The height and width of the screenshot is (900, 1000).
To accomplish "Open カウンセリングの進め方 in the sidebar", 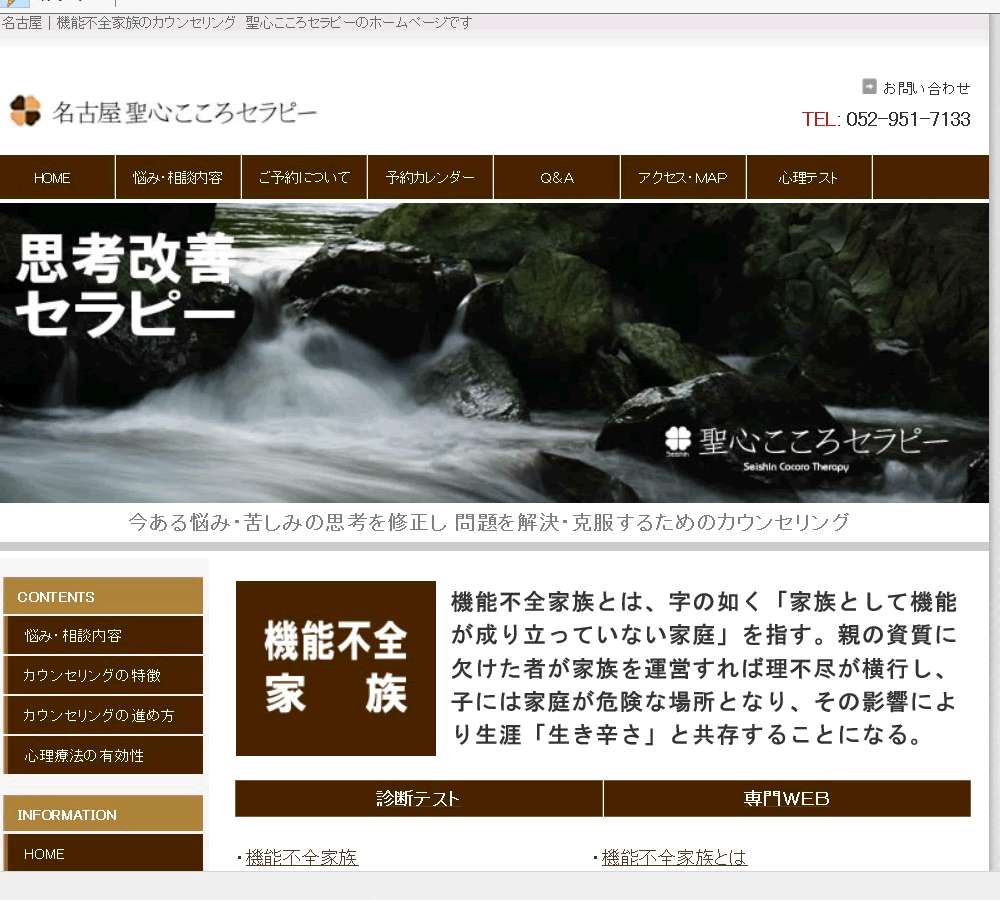I will [103, 715].
